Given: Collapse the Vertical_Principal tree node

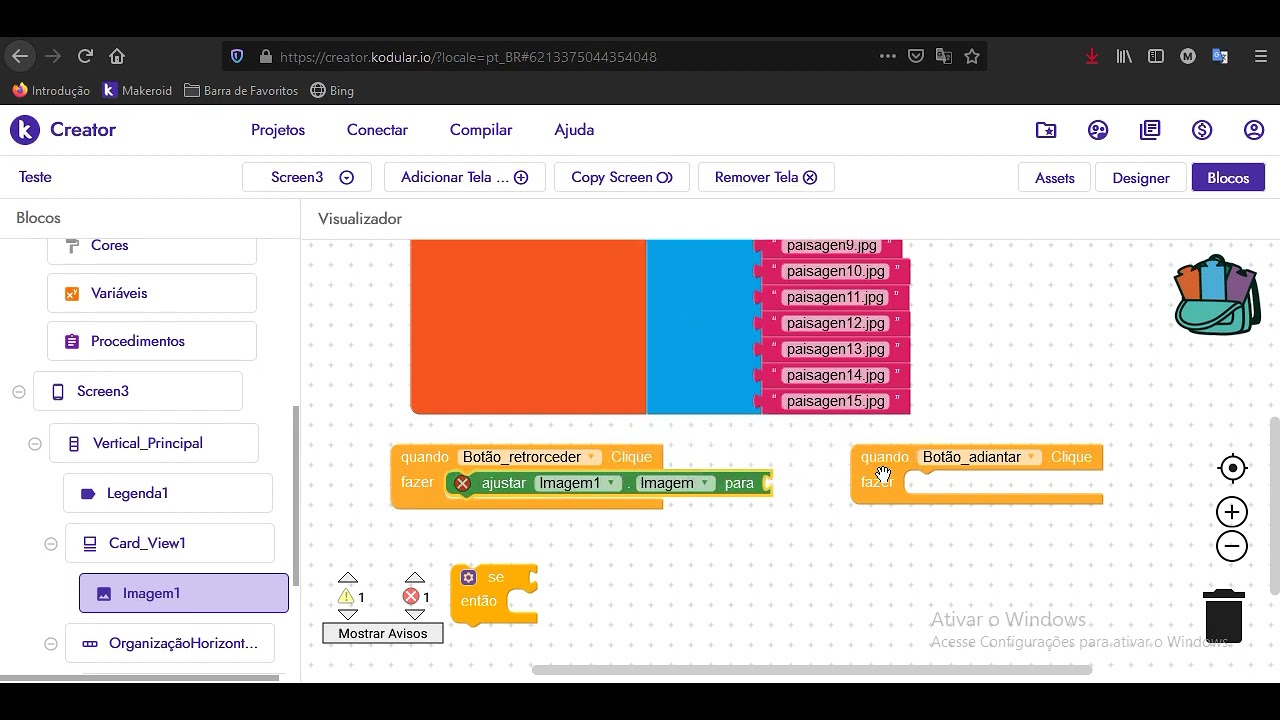Looking at the screenshot, I should click(x=34, y=444).
